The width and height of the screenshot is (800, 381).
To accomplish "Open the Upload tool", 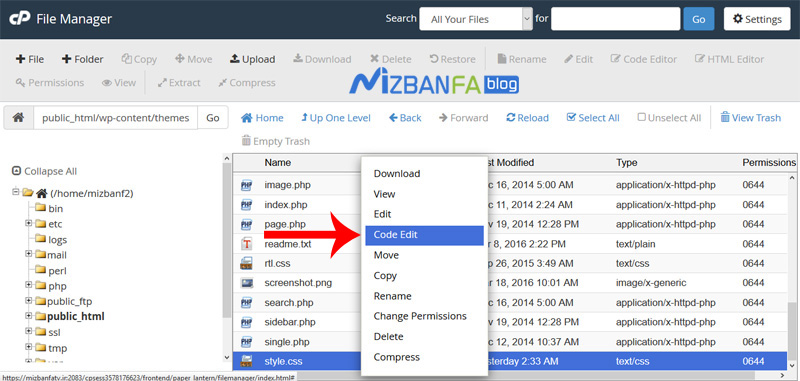I will click(x=252, y=59).
